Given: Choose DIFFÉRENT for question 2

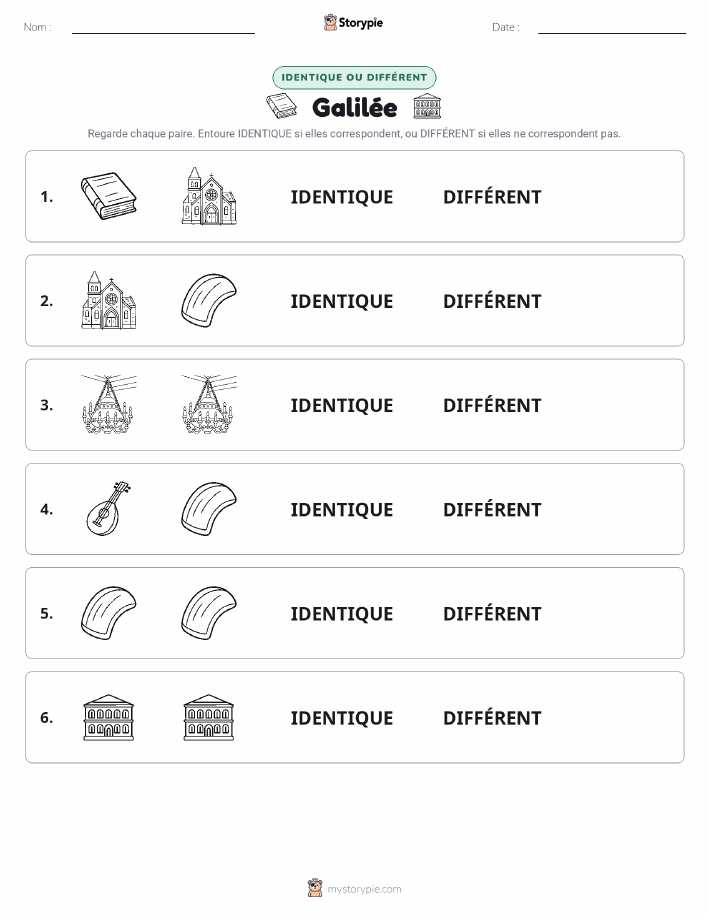Looking at the screenshot, I should click(x=492, y=301).
